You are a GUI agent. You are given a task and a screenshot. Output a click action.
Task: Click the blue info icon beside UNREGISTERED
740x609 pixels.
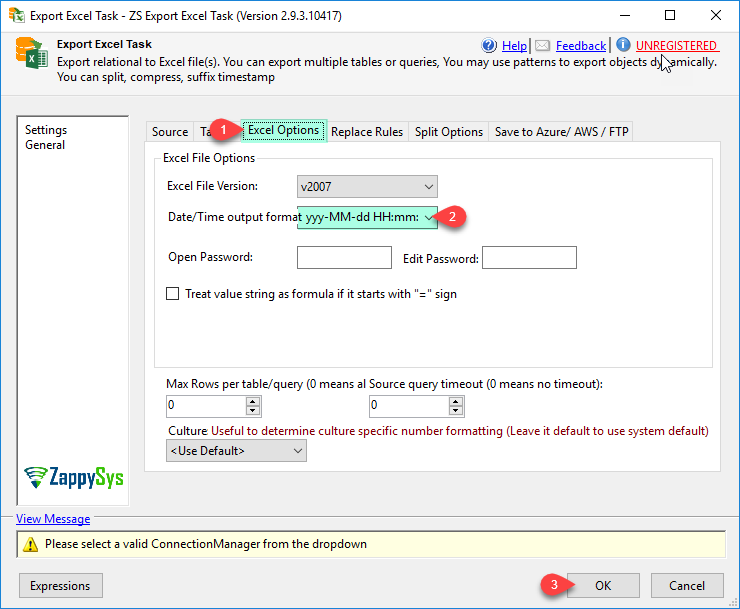pyautogui.click(x=623, y=45)
